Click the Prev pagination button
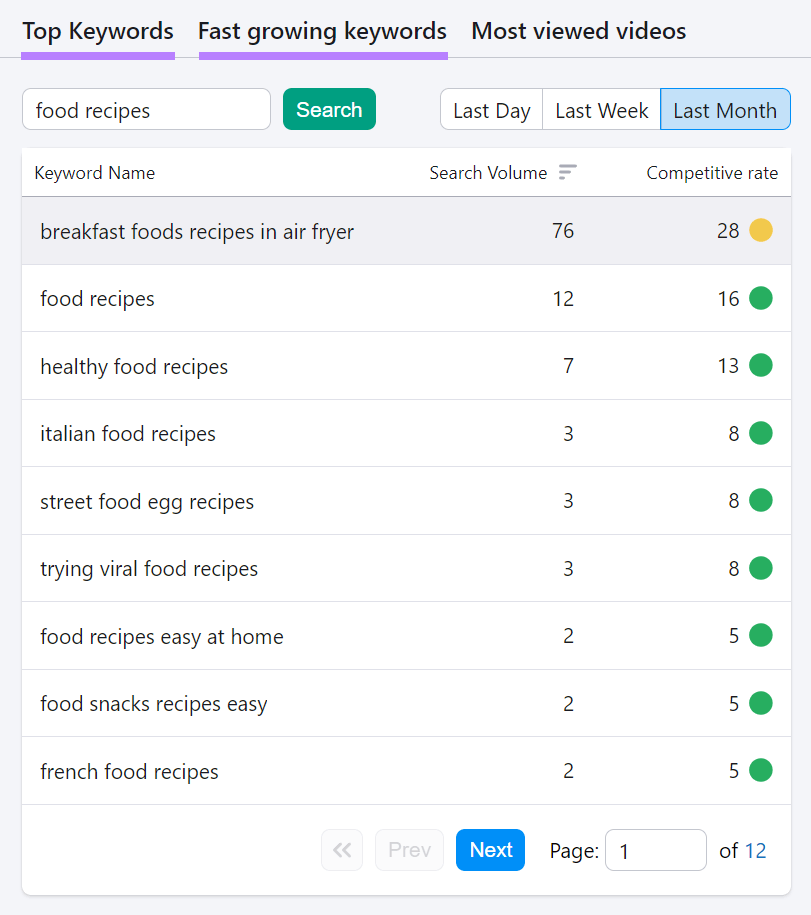Viewport: 811px width, 915px height. coord(409,850)
